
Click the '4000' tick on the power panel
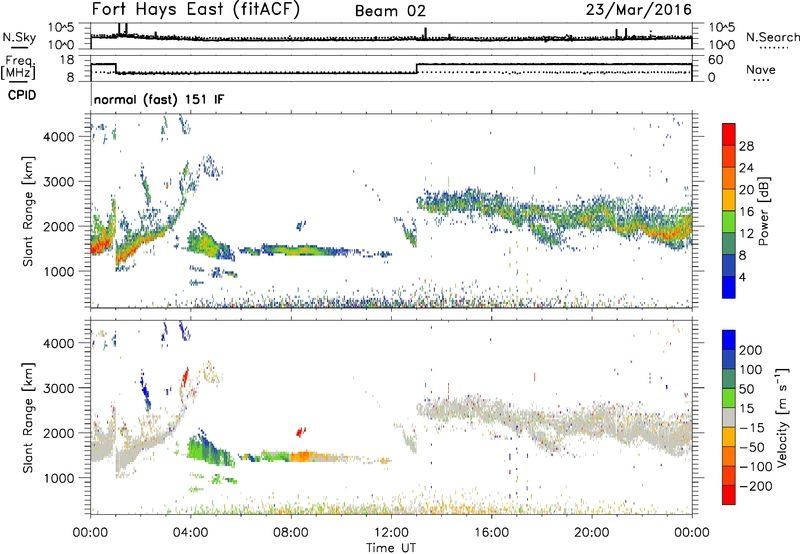59,137
